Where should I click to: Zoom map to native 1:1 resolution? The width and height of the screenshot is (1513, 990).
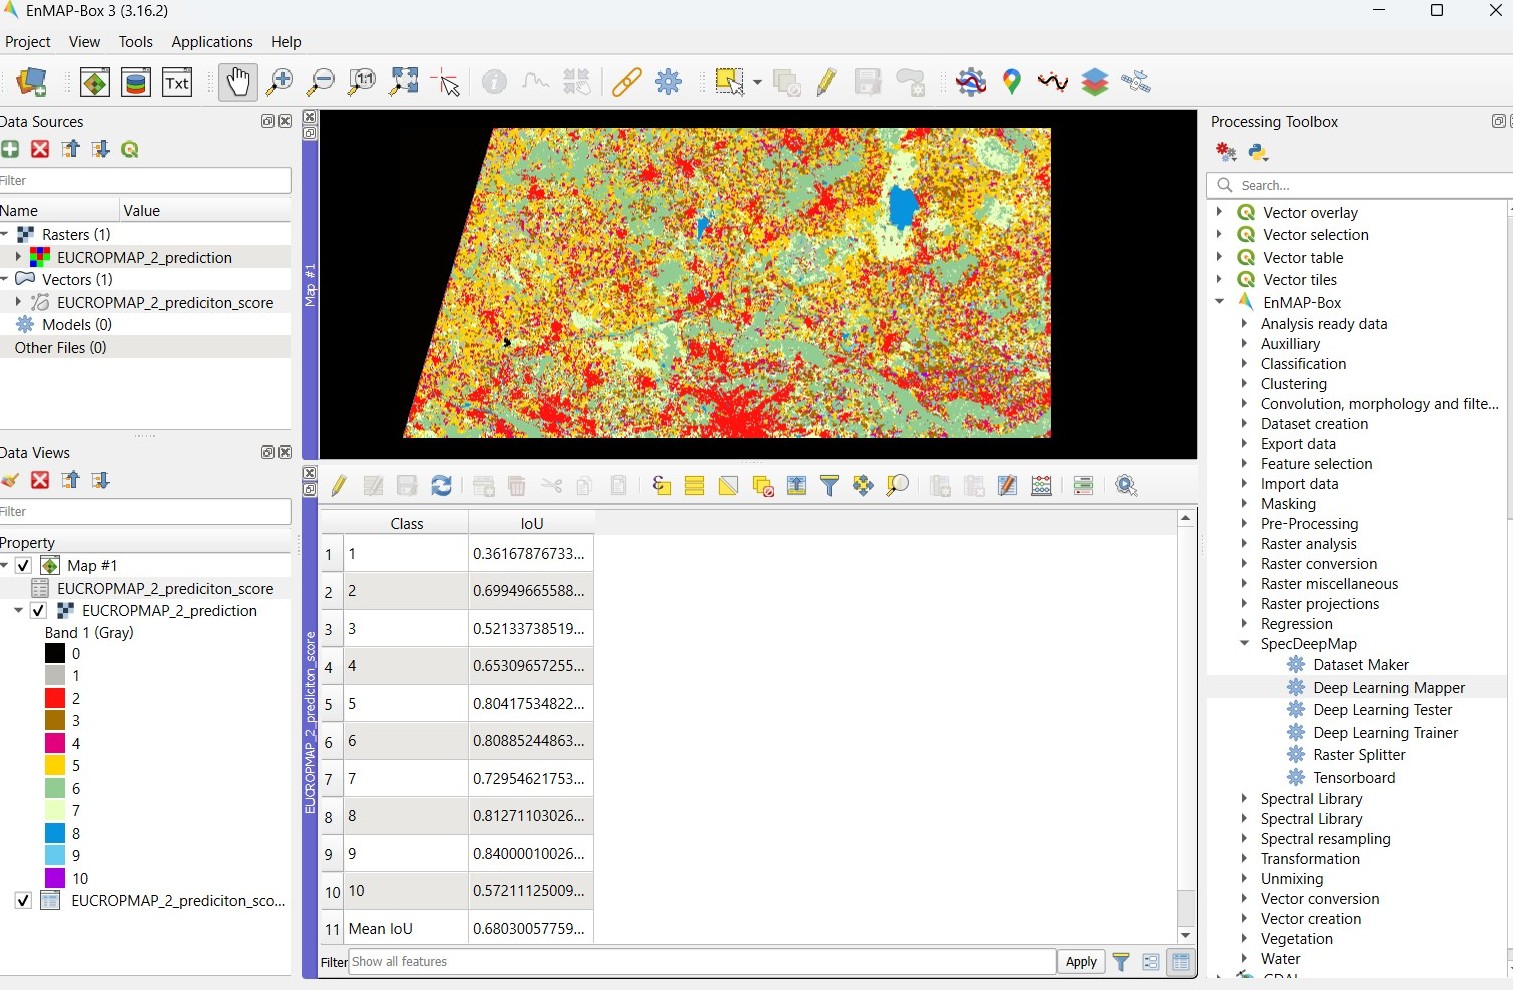tap(362, 82)
